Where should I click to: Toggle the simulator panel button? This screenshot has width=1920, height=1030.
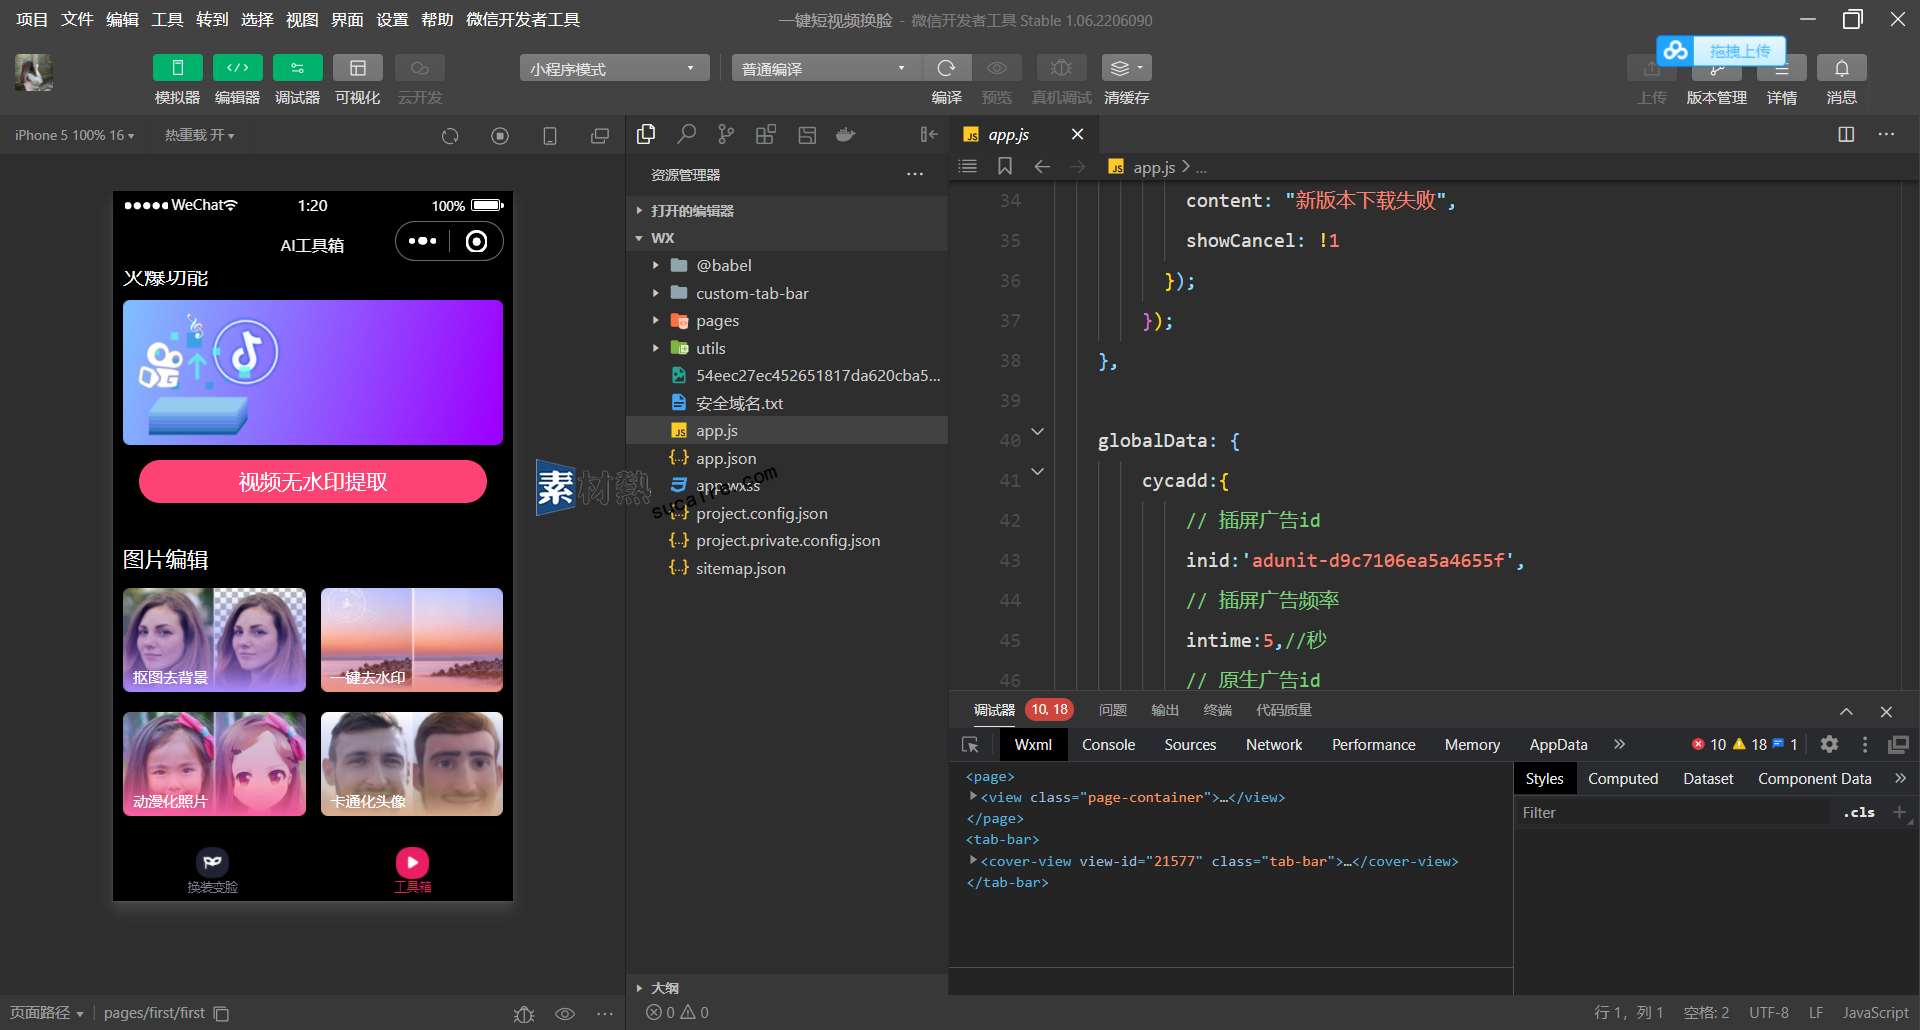tap(177, 68)
